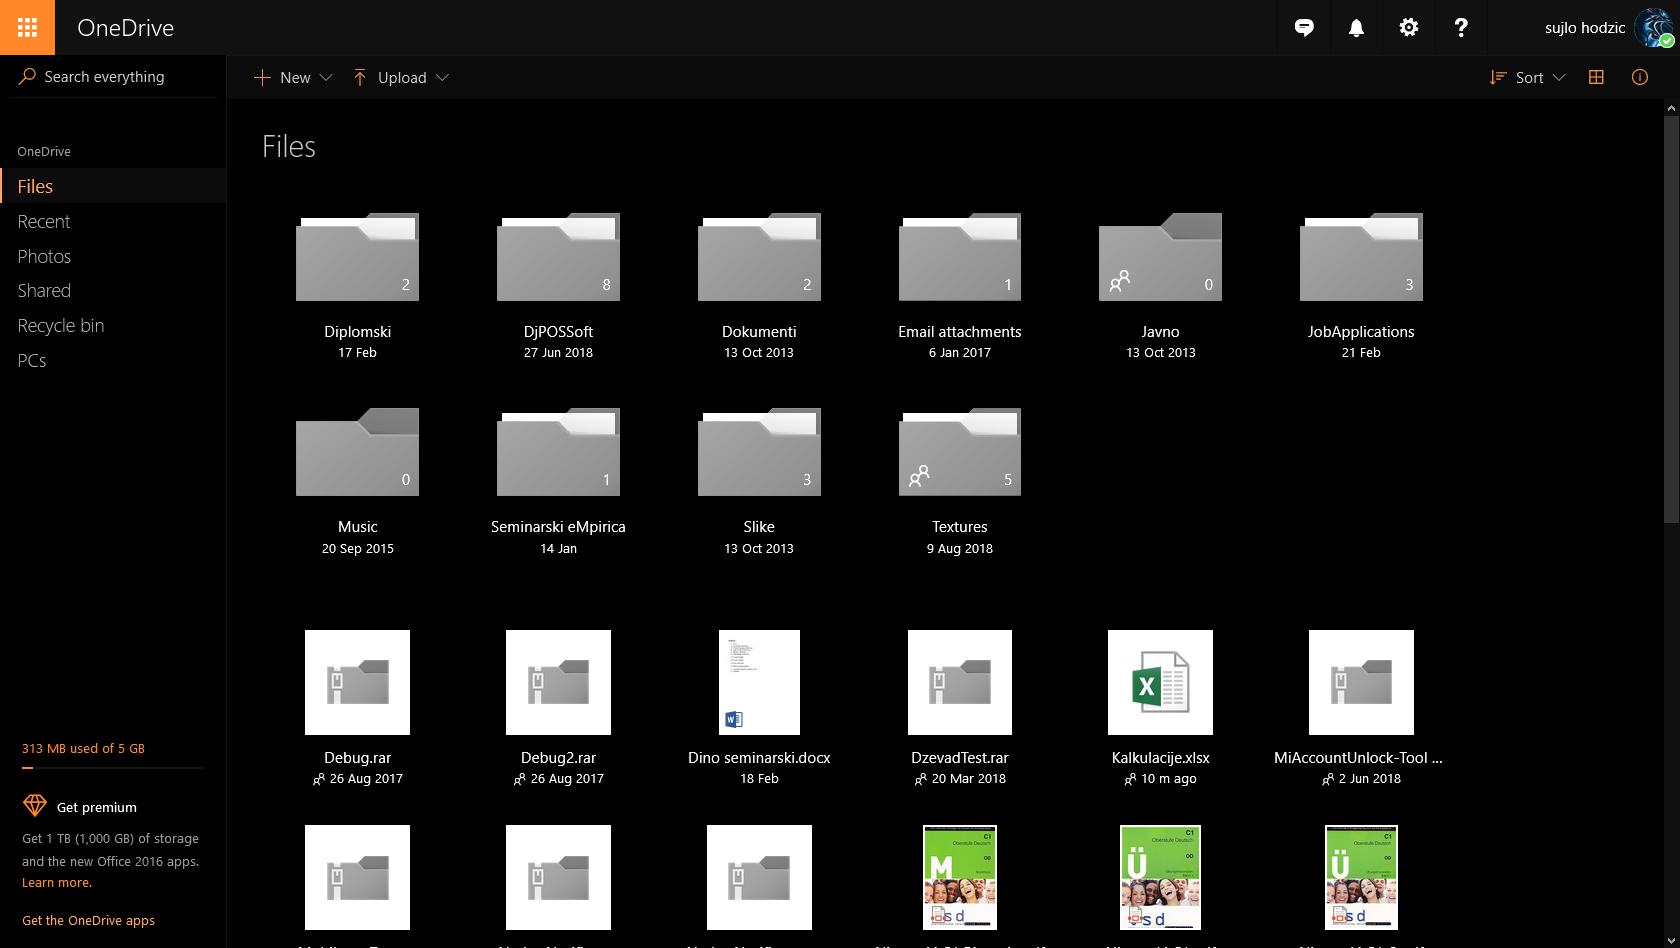Click the sujlo hodzic account name
This screenshot has width=1680, height=948.
coord(1585,28)
